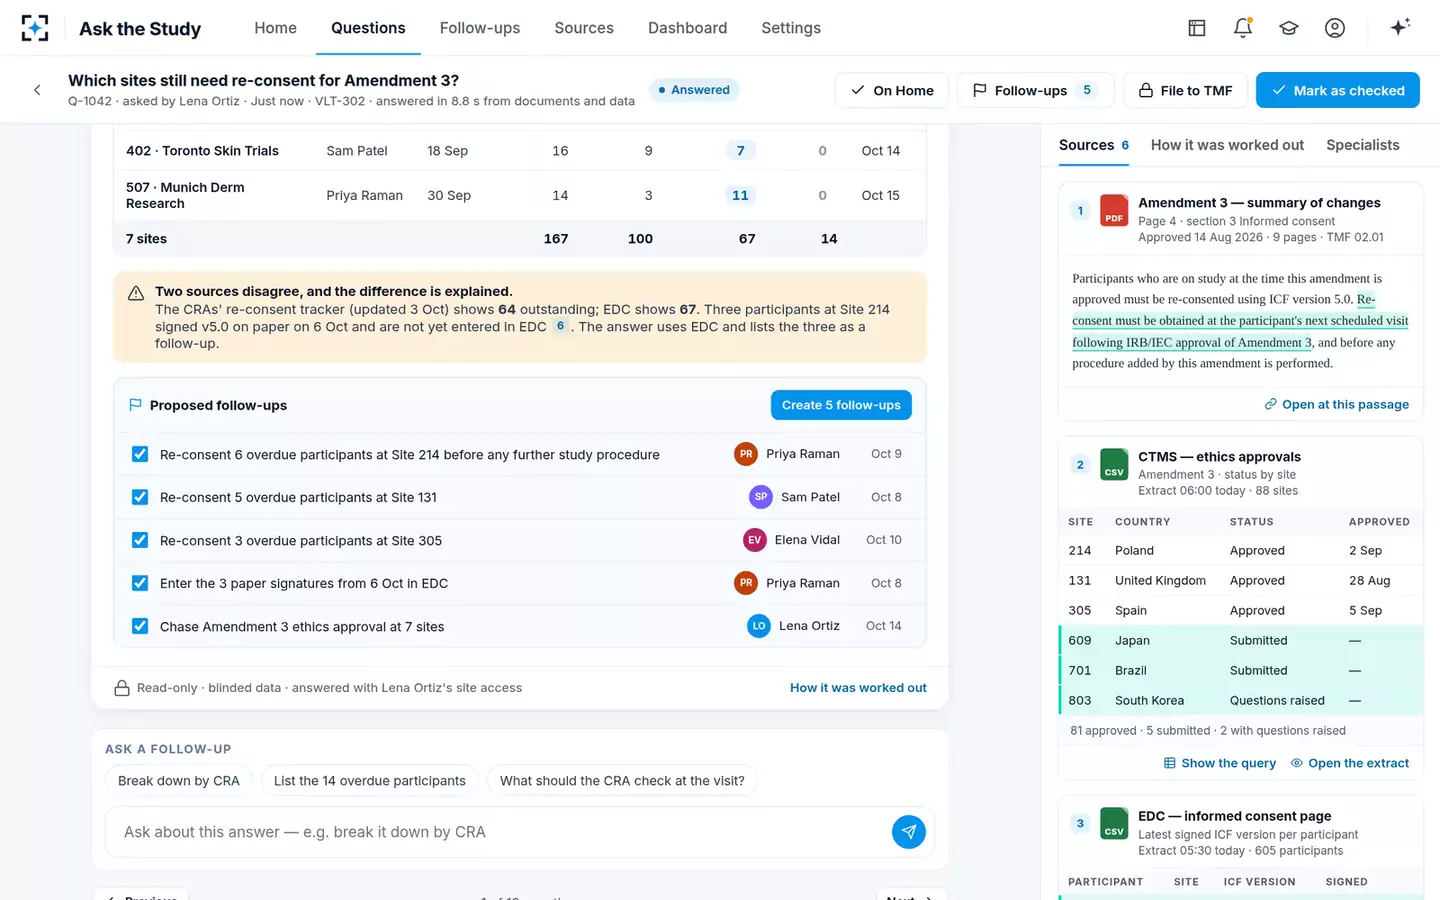Go back using the left chevron arrow
This screenshot has width=1440, height=900.
coord(37,90)
